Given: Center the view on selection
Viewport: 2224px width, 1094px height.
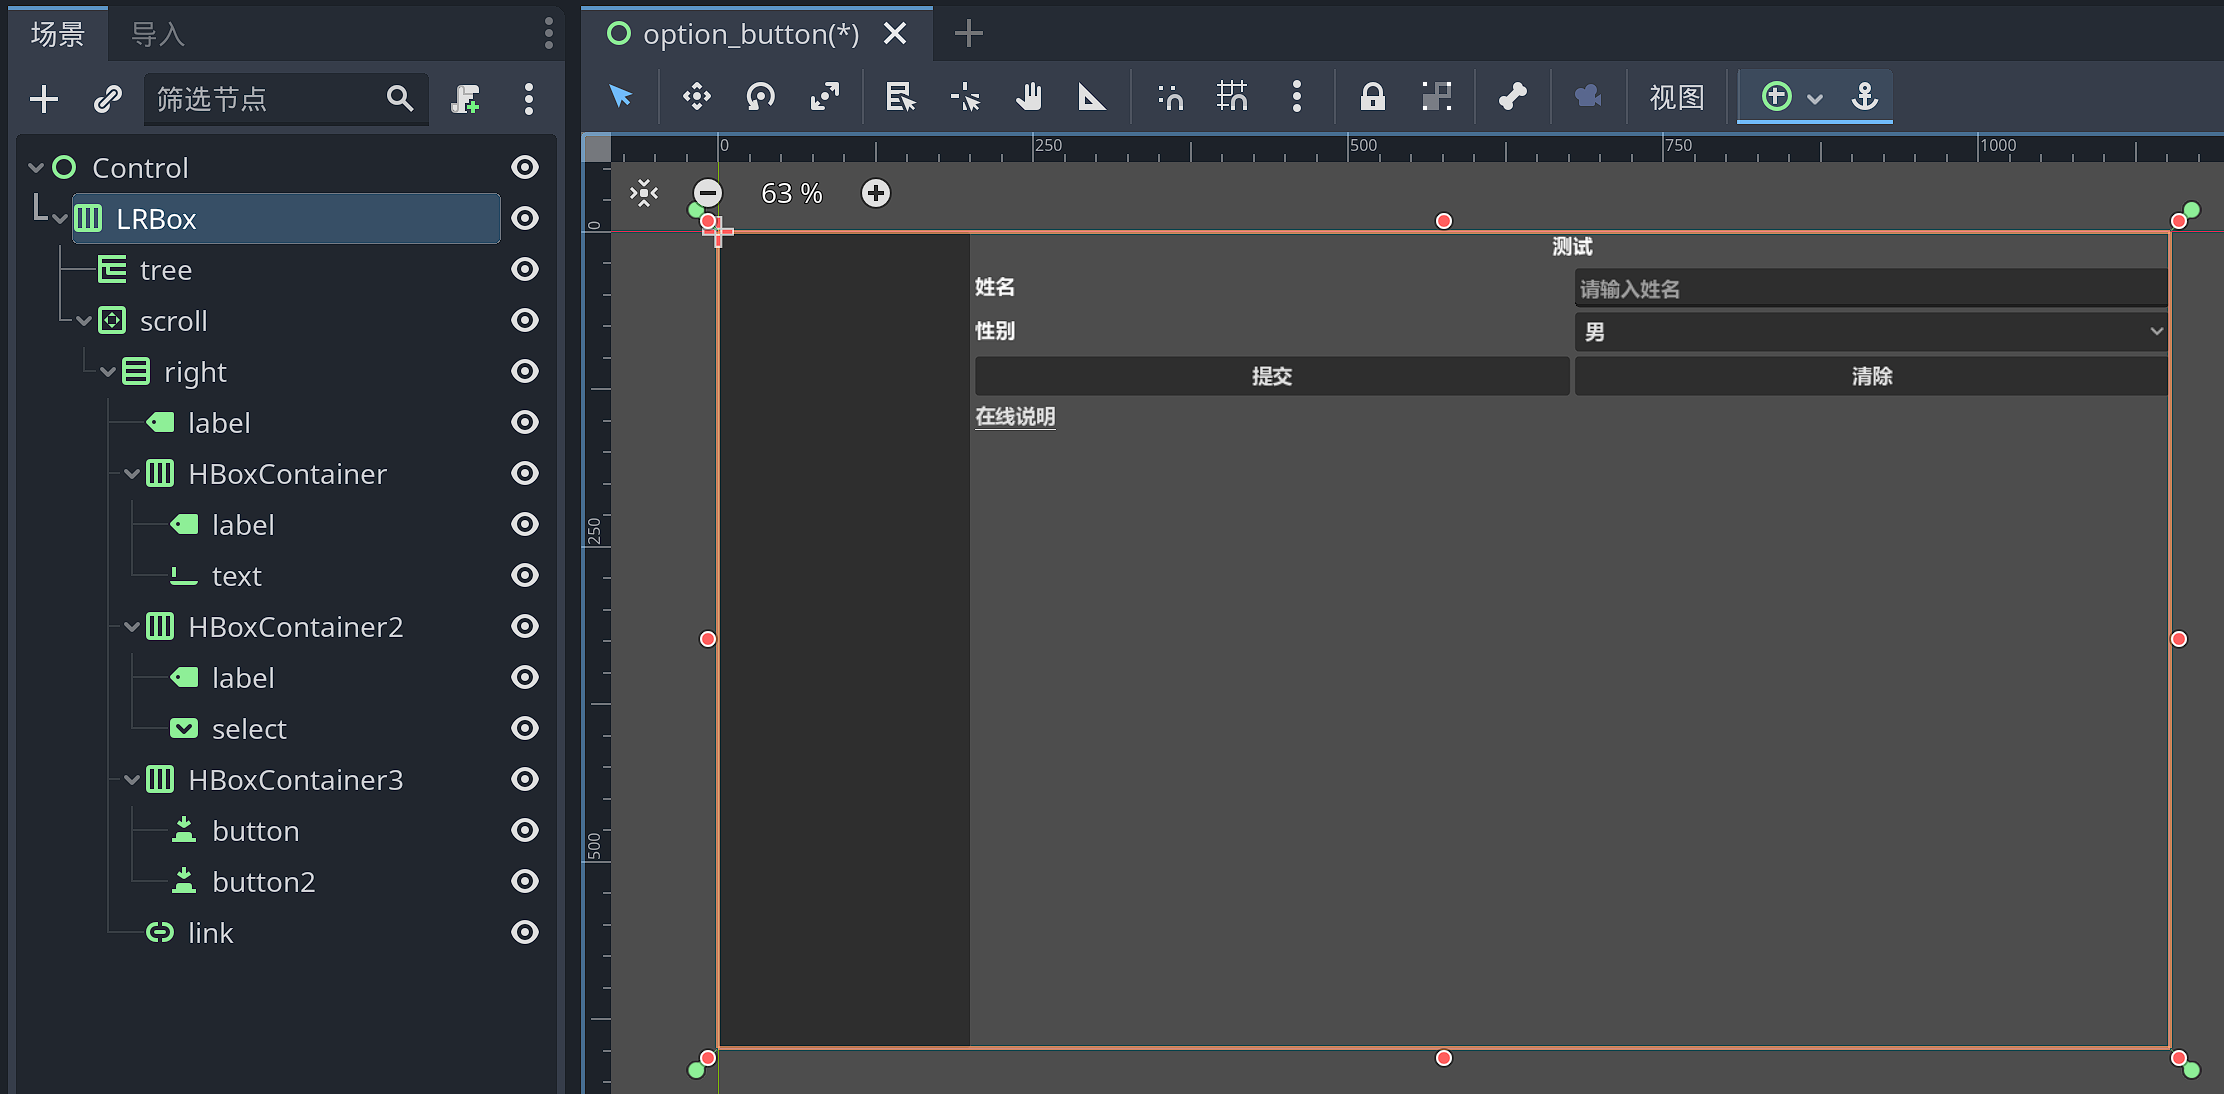Looking at the screenshot, I should (645, 193).
